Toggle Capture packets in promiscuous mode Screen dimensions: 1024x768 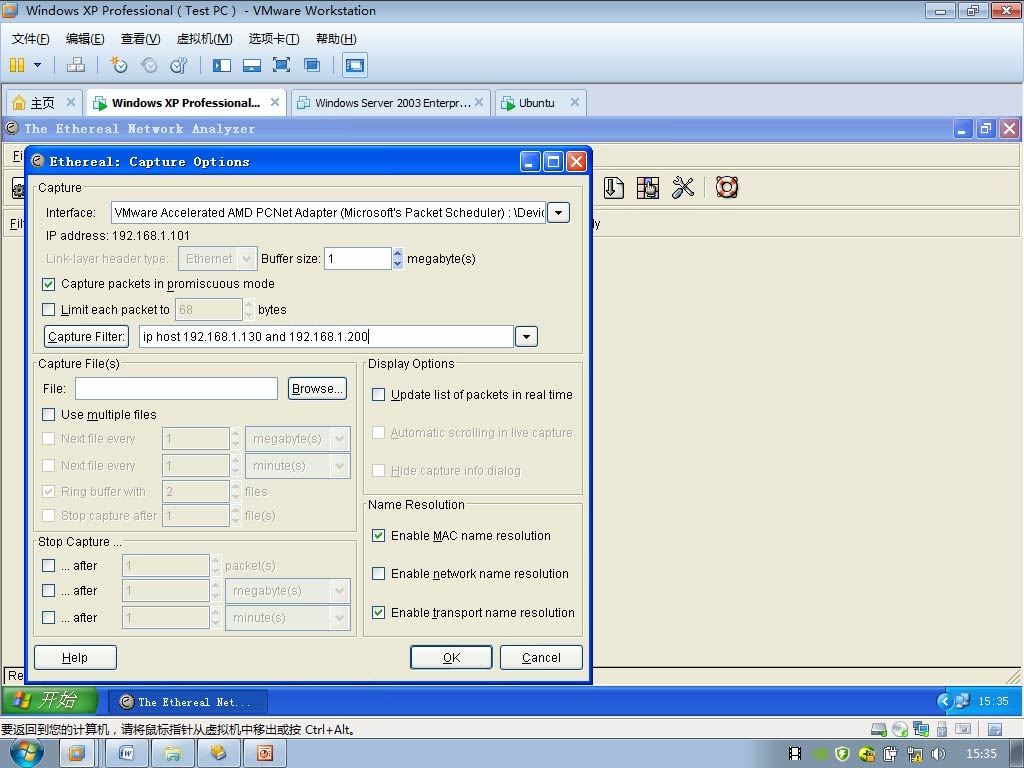(x=48, y=284)
